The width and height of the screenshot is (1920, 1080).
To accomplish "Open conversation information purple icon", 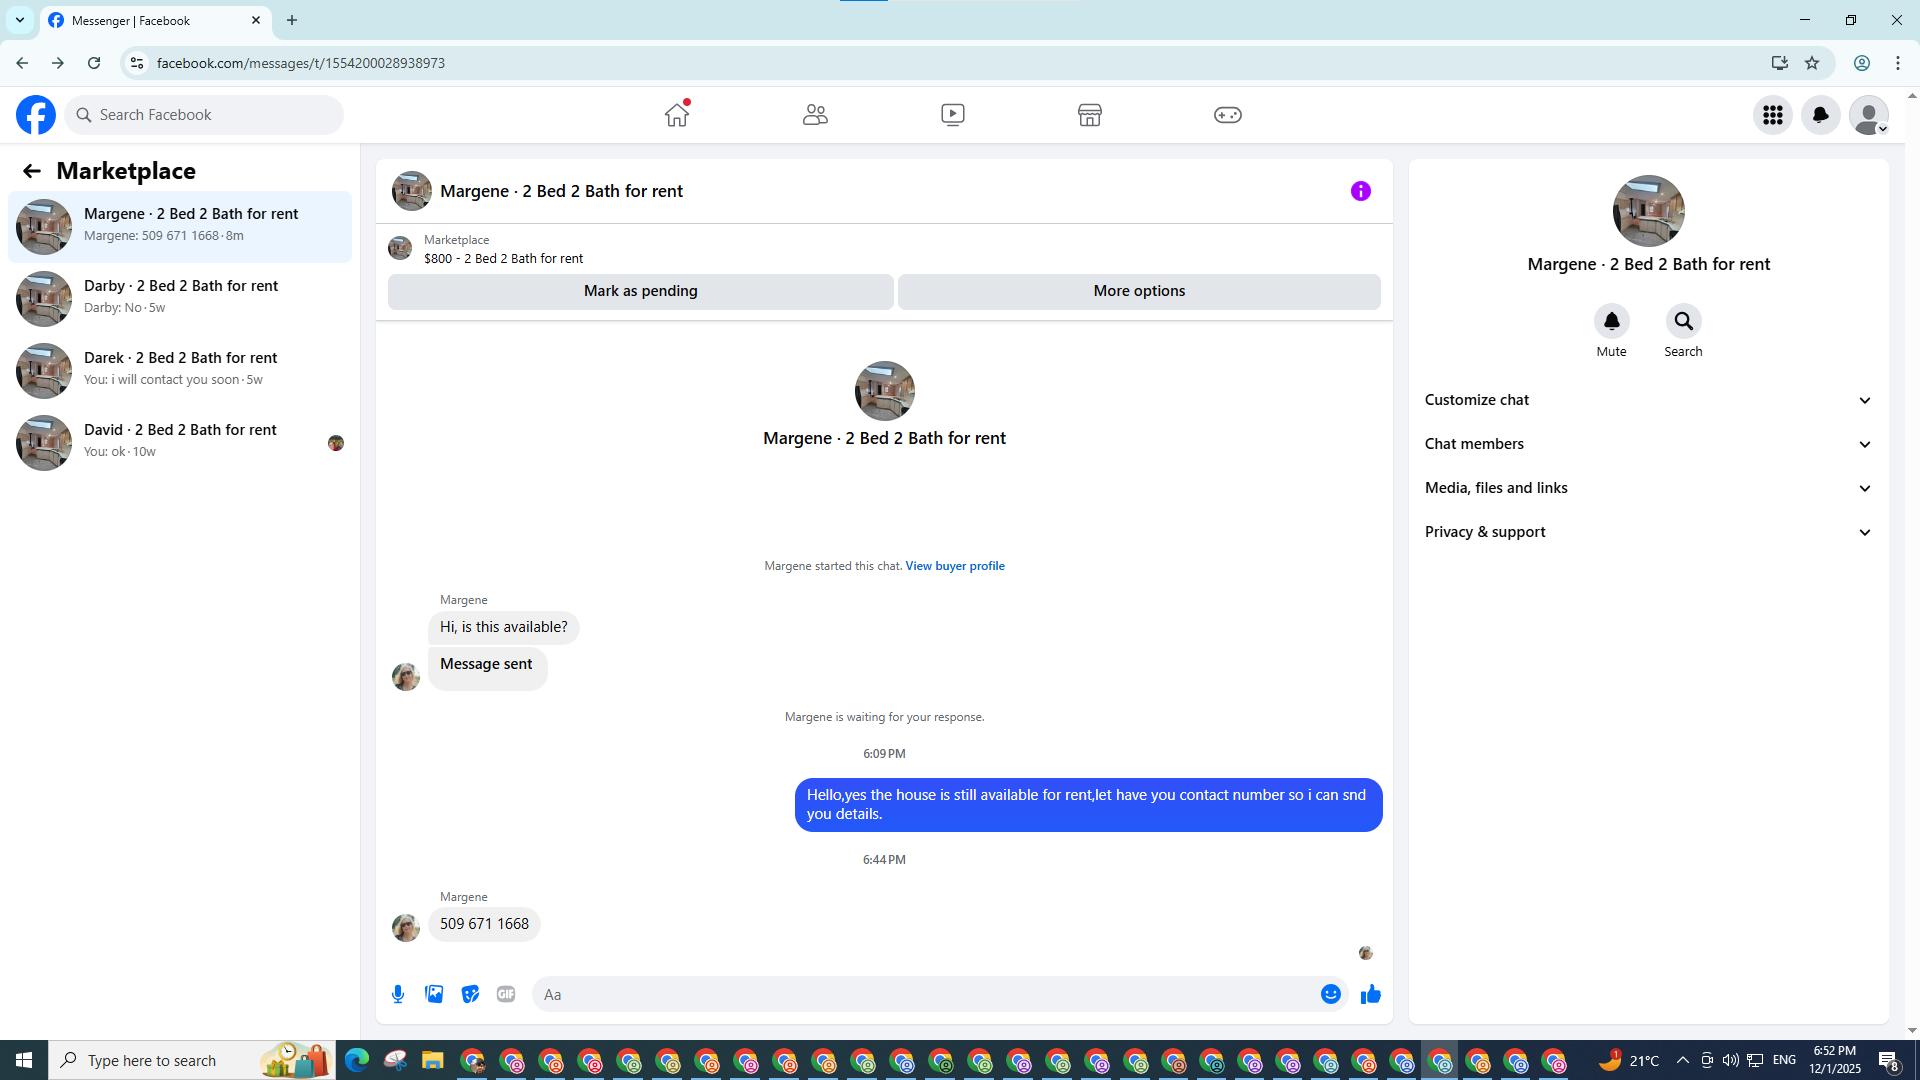I will click(x=1361, y=191).
